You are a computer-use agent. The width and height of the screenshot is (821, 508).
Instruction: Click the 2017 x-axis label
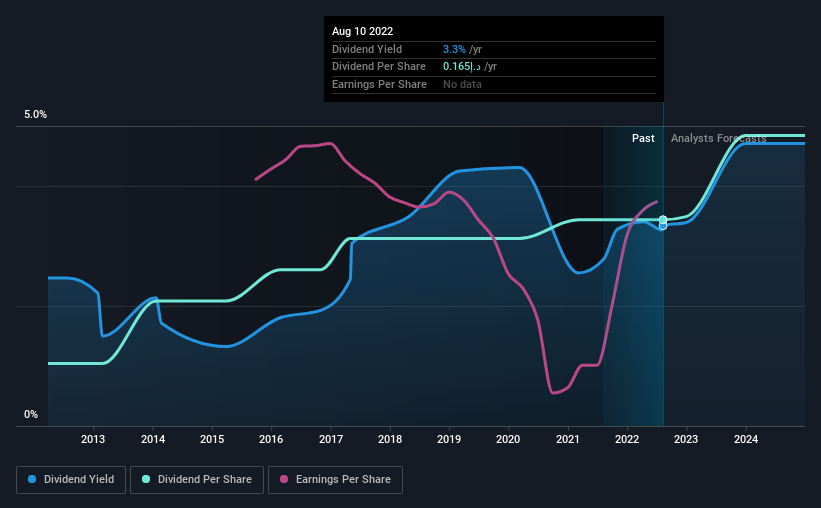[331, 439]
